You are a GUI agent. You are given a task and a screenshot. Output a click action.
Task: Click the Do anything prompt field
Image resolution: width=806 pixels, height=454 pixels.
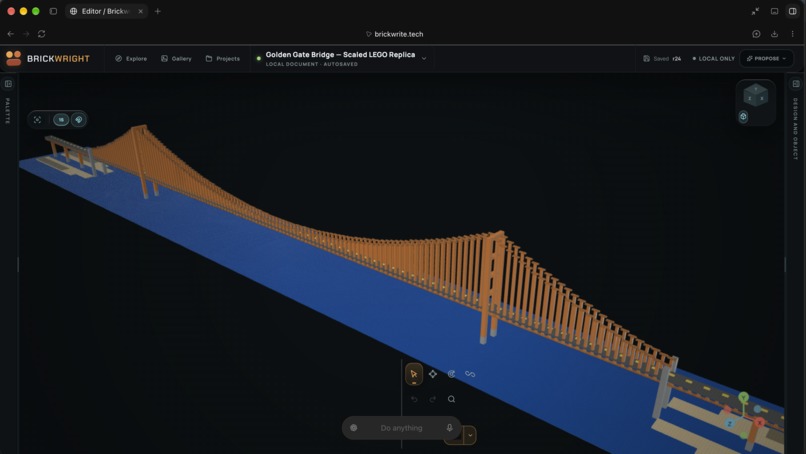(x=401, y=428)
